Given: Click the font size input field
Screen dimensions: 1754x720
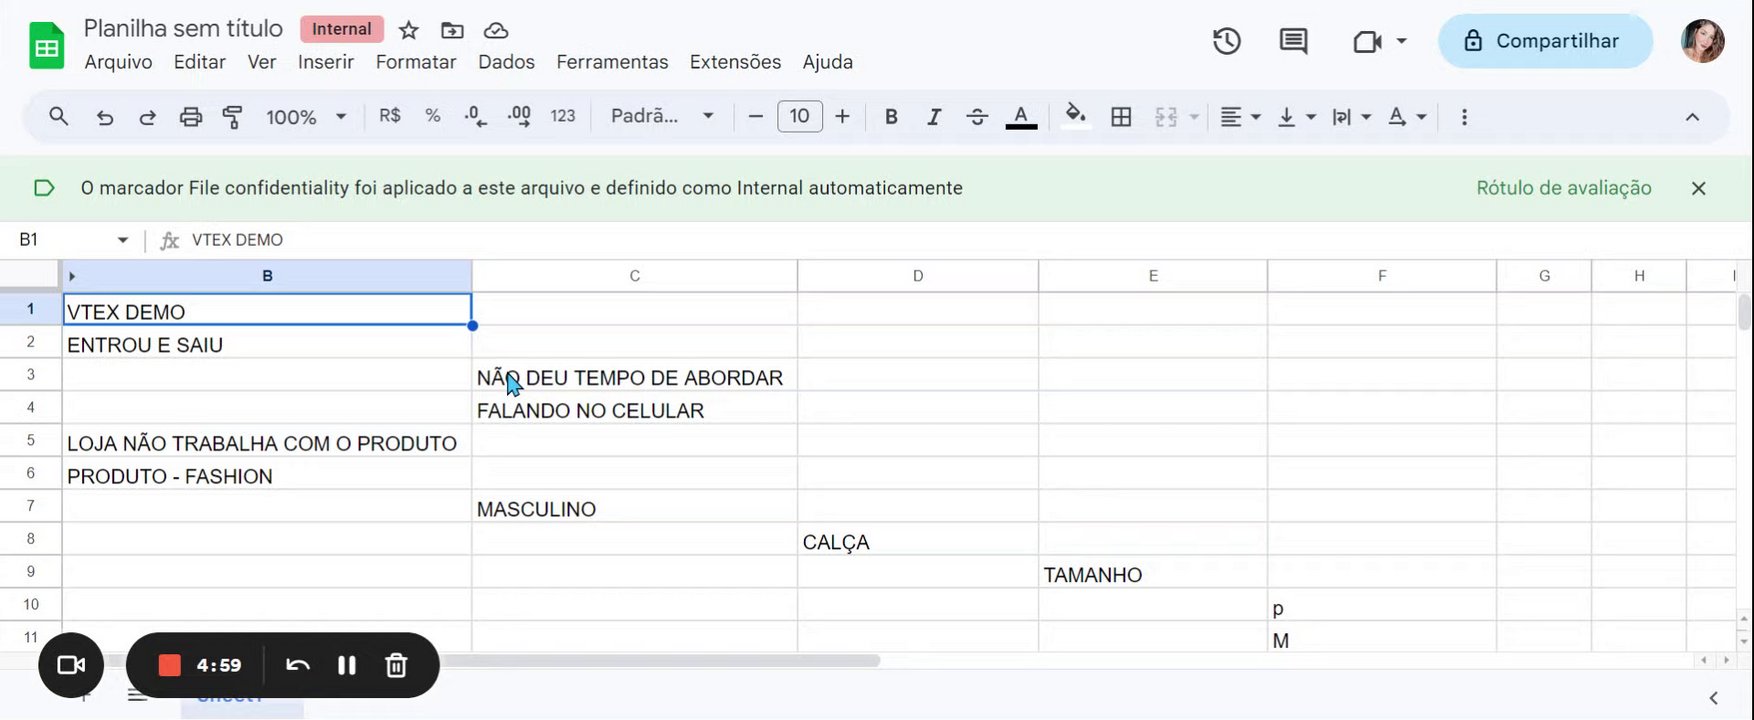Looking at the screenshot, I should pyautogui.click(x=799, y=117).
